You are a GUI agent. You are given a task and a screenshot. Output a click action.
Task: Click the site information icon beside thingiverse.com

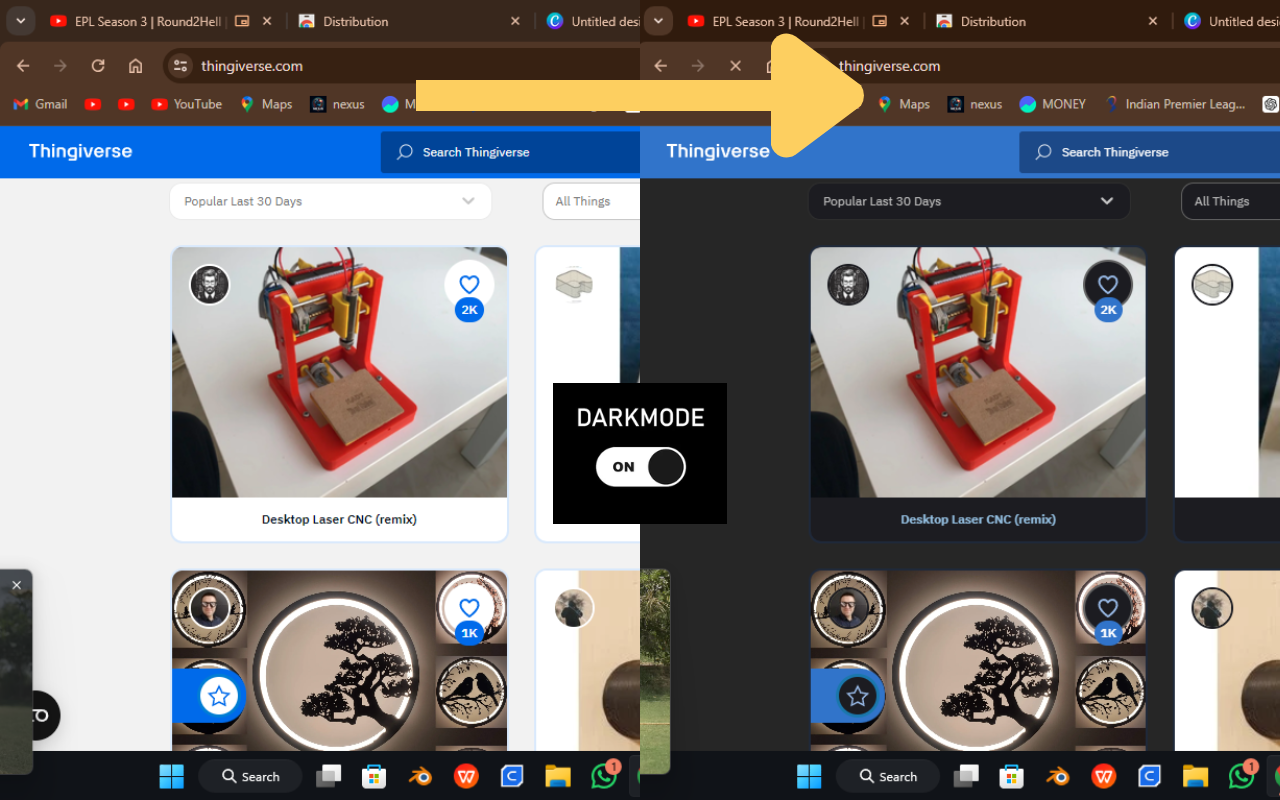point(179,66)
